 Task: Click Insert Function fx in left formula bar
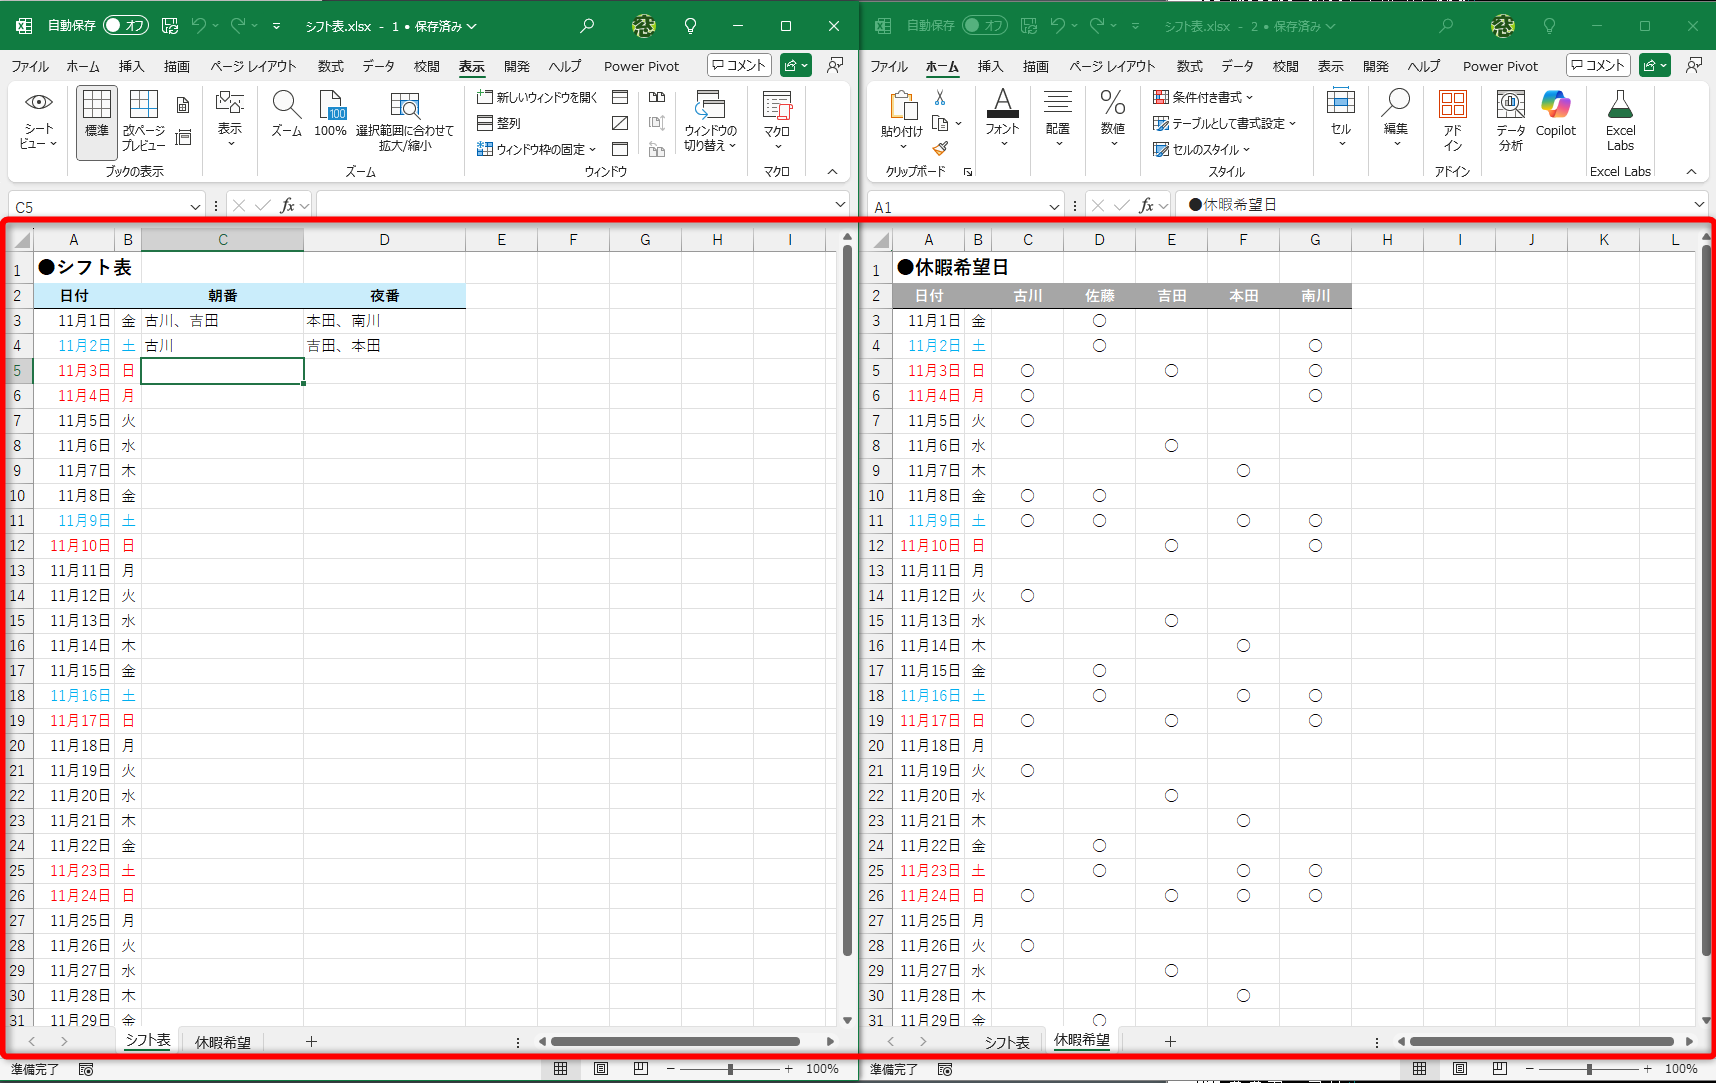pos(288,205)
